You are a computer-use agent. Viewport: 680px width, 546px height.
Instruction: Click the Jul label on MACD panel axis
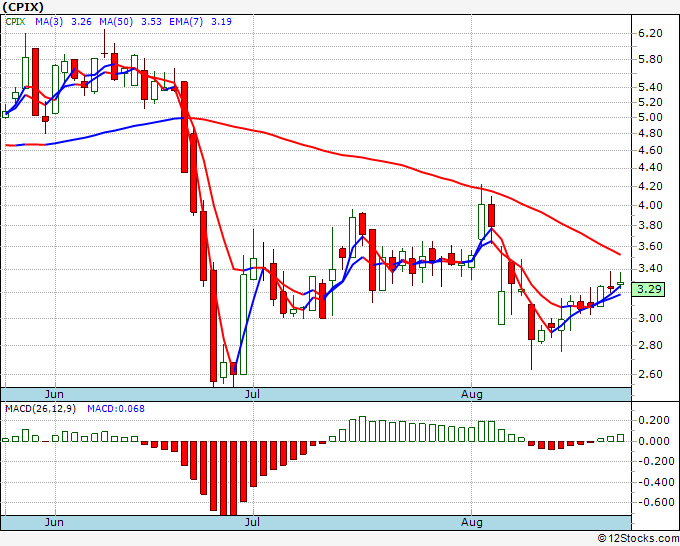[252, 522]
